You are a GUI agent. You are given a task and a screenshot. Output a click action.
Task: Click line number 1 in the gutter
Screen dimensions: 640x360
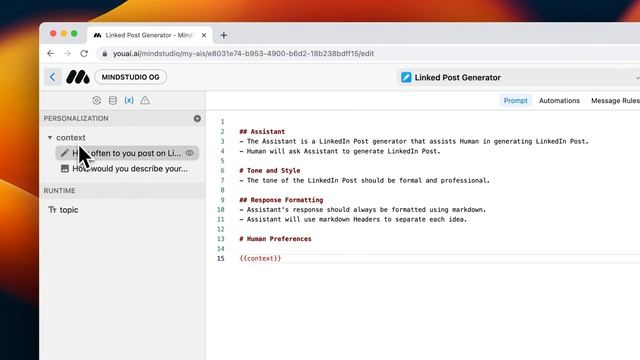(x=222, y=122)
